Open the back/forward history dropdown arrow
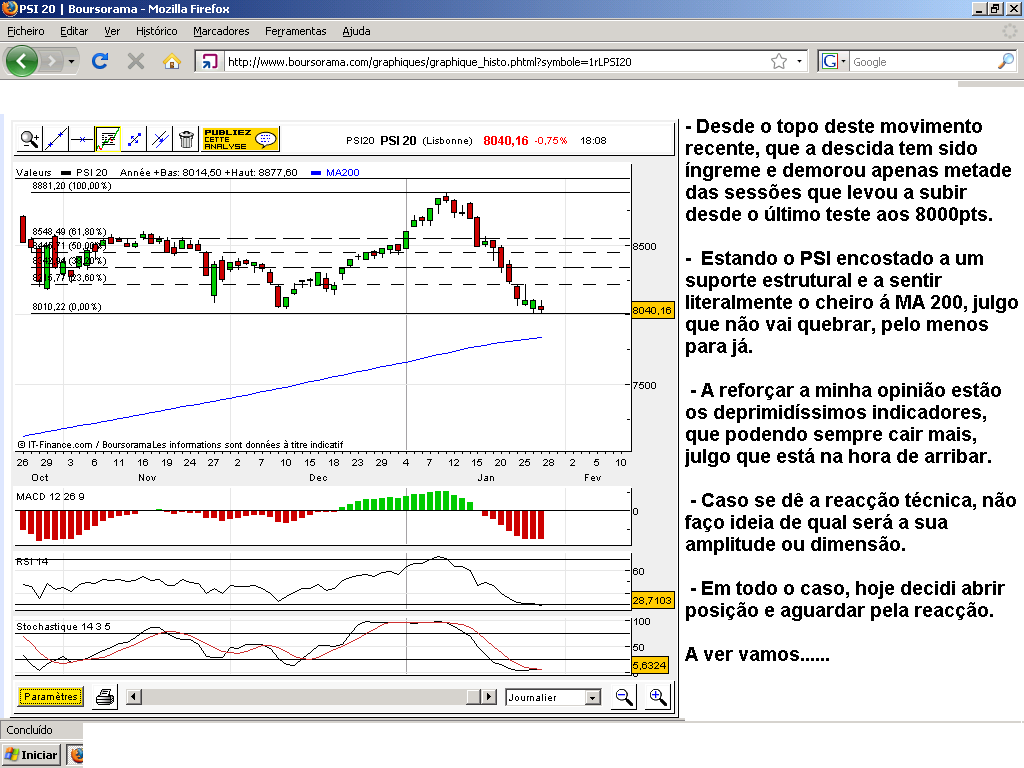The height and width of the screenshot is (768, 1024). tap(71, 61)
